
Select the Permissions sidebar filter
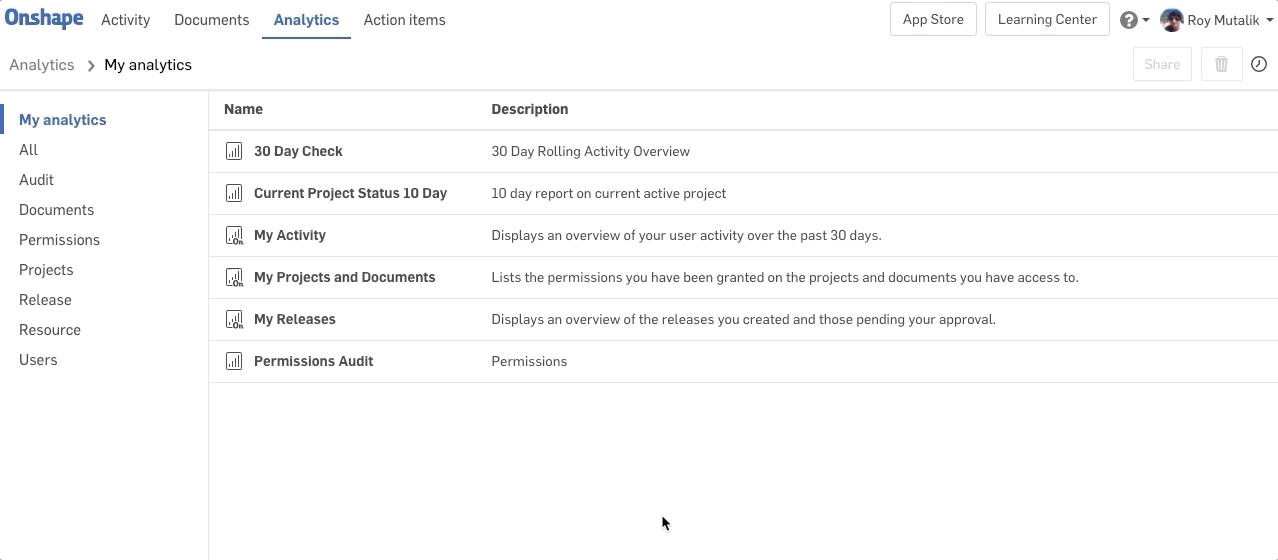point(60,240)
